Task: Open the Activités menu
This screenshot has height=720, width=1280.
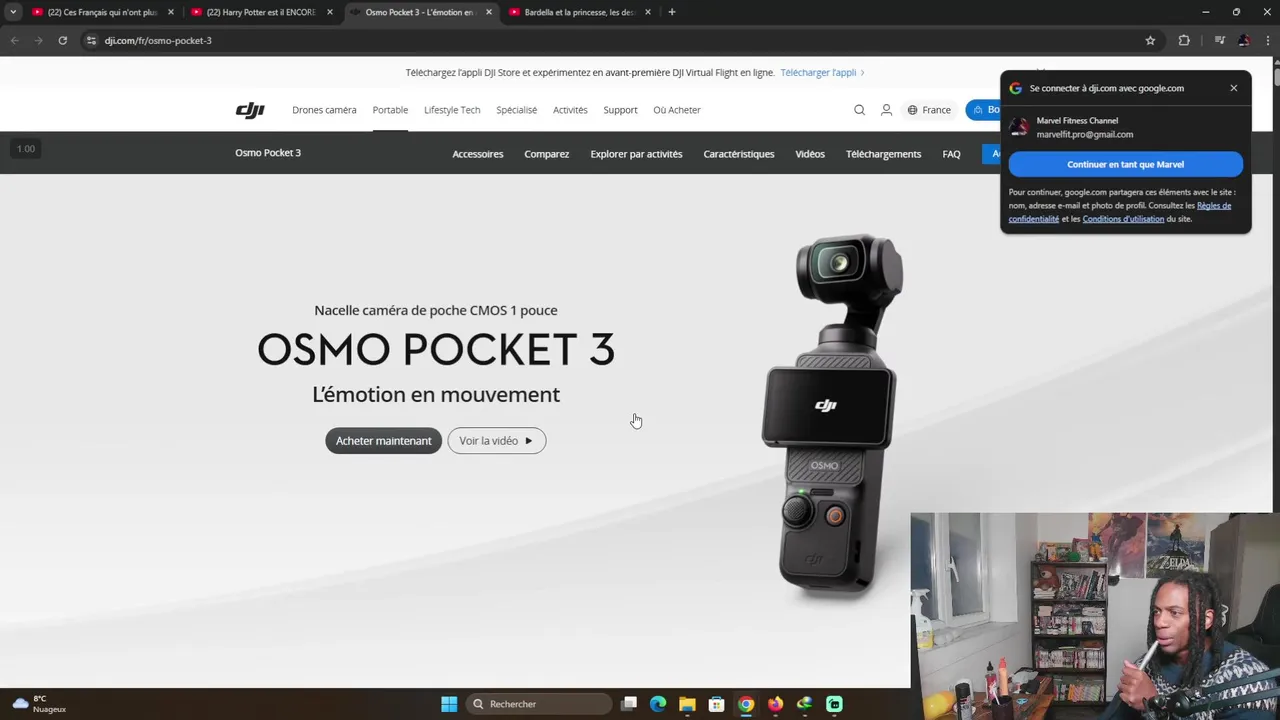Action: click(x=570, y=110)
